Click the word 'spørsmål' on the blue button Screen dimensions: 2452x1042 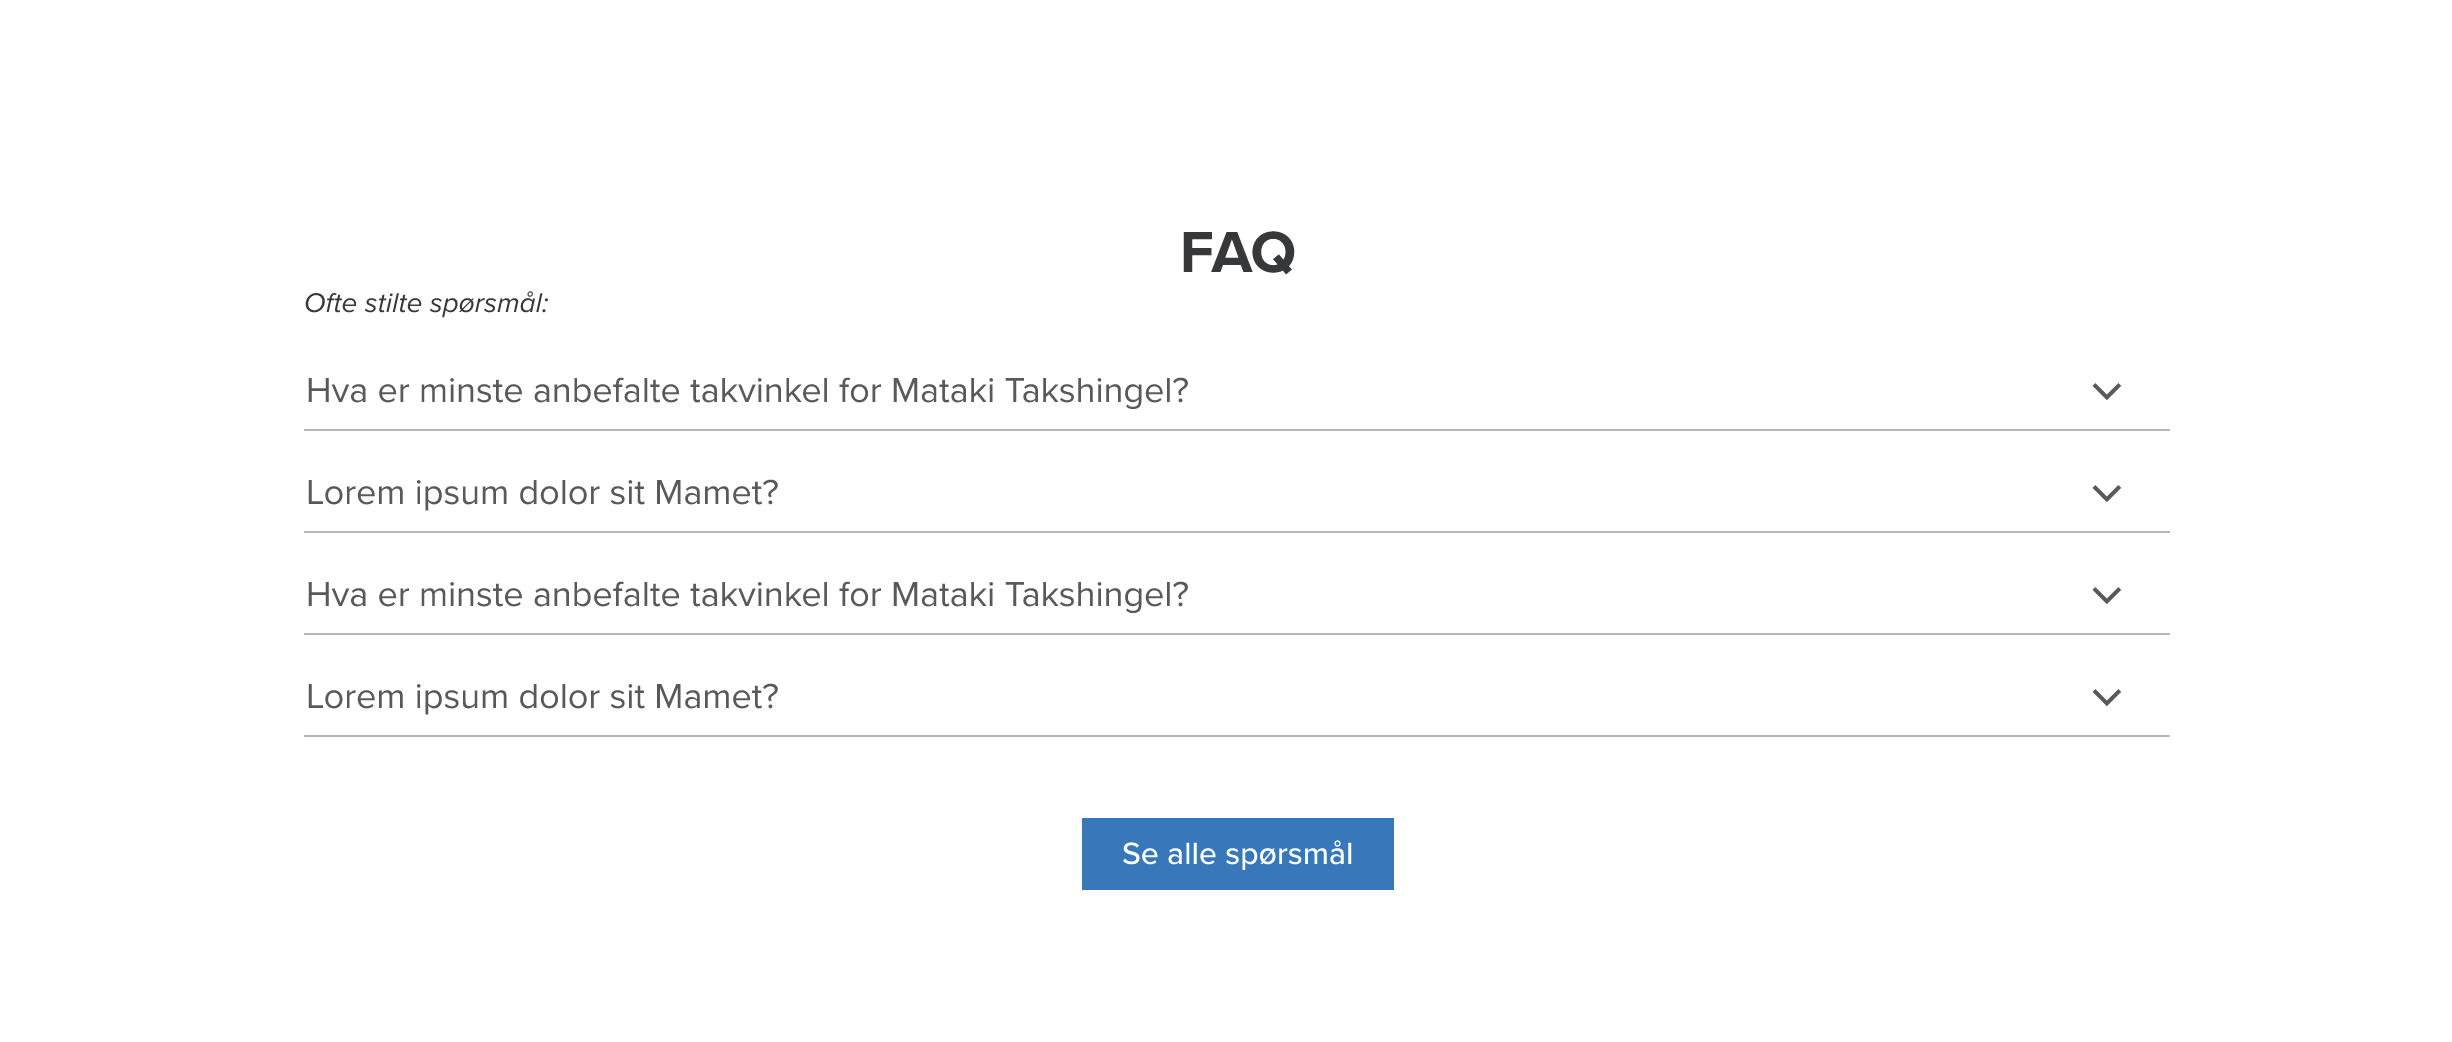(1288, 855)
